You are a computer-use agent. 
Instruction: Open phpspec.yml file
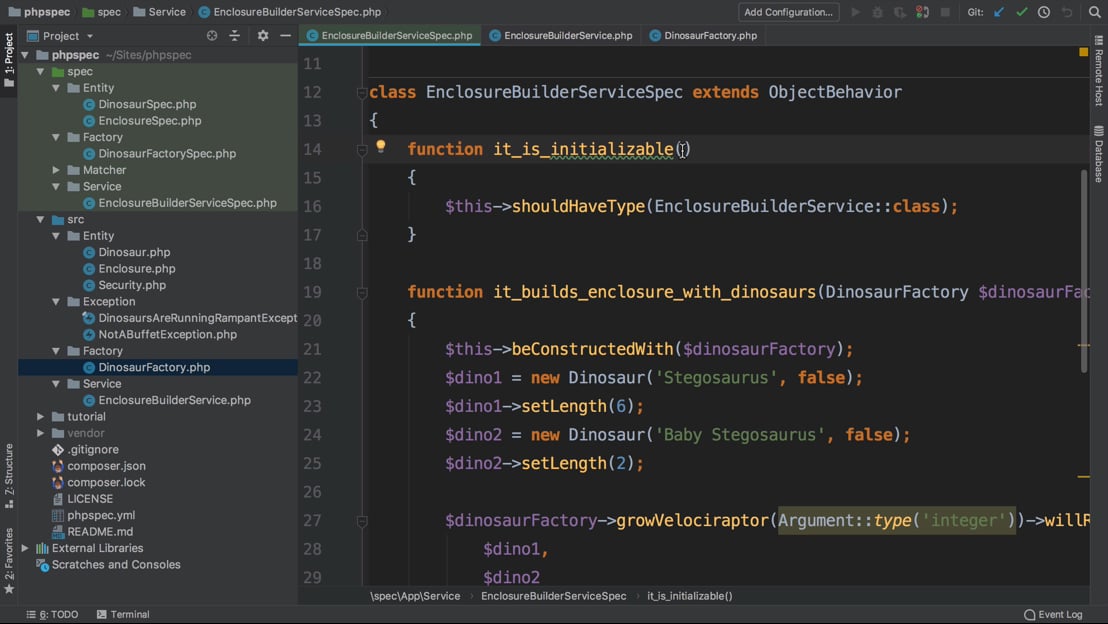click(101, 516)
